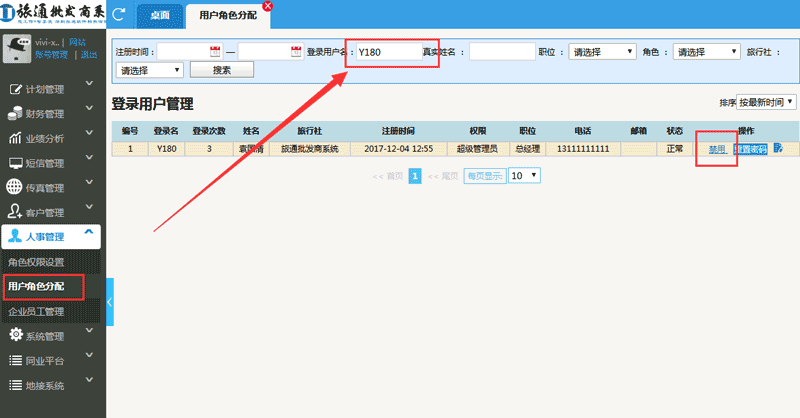Viewport: 800px width, 418px height.
Task: Click the 搜索 search button
Action: point(221,70)
